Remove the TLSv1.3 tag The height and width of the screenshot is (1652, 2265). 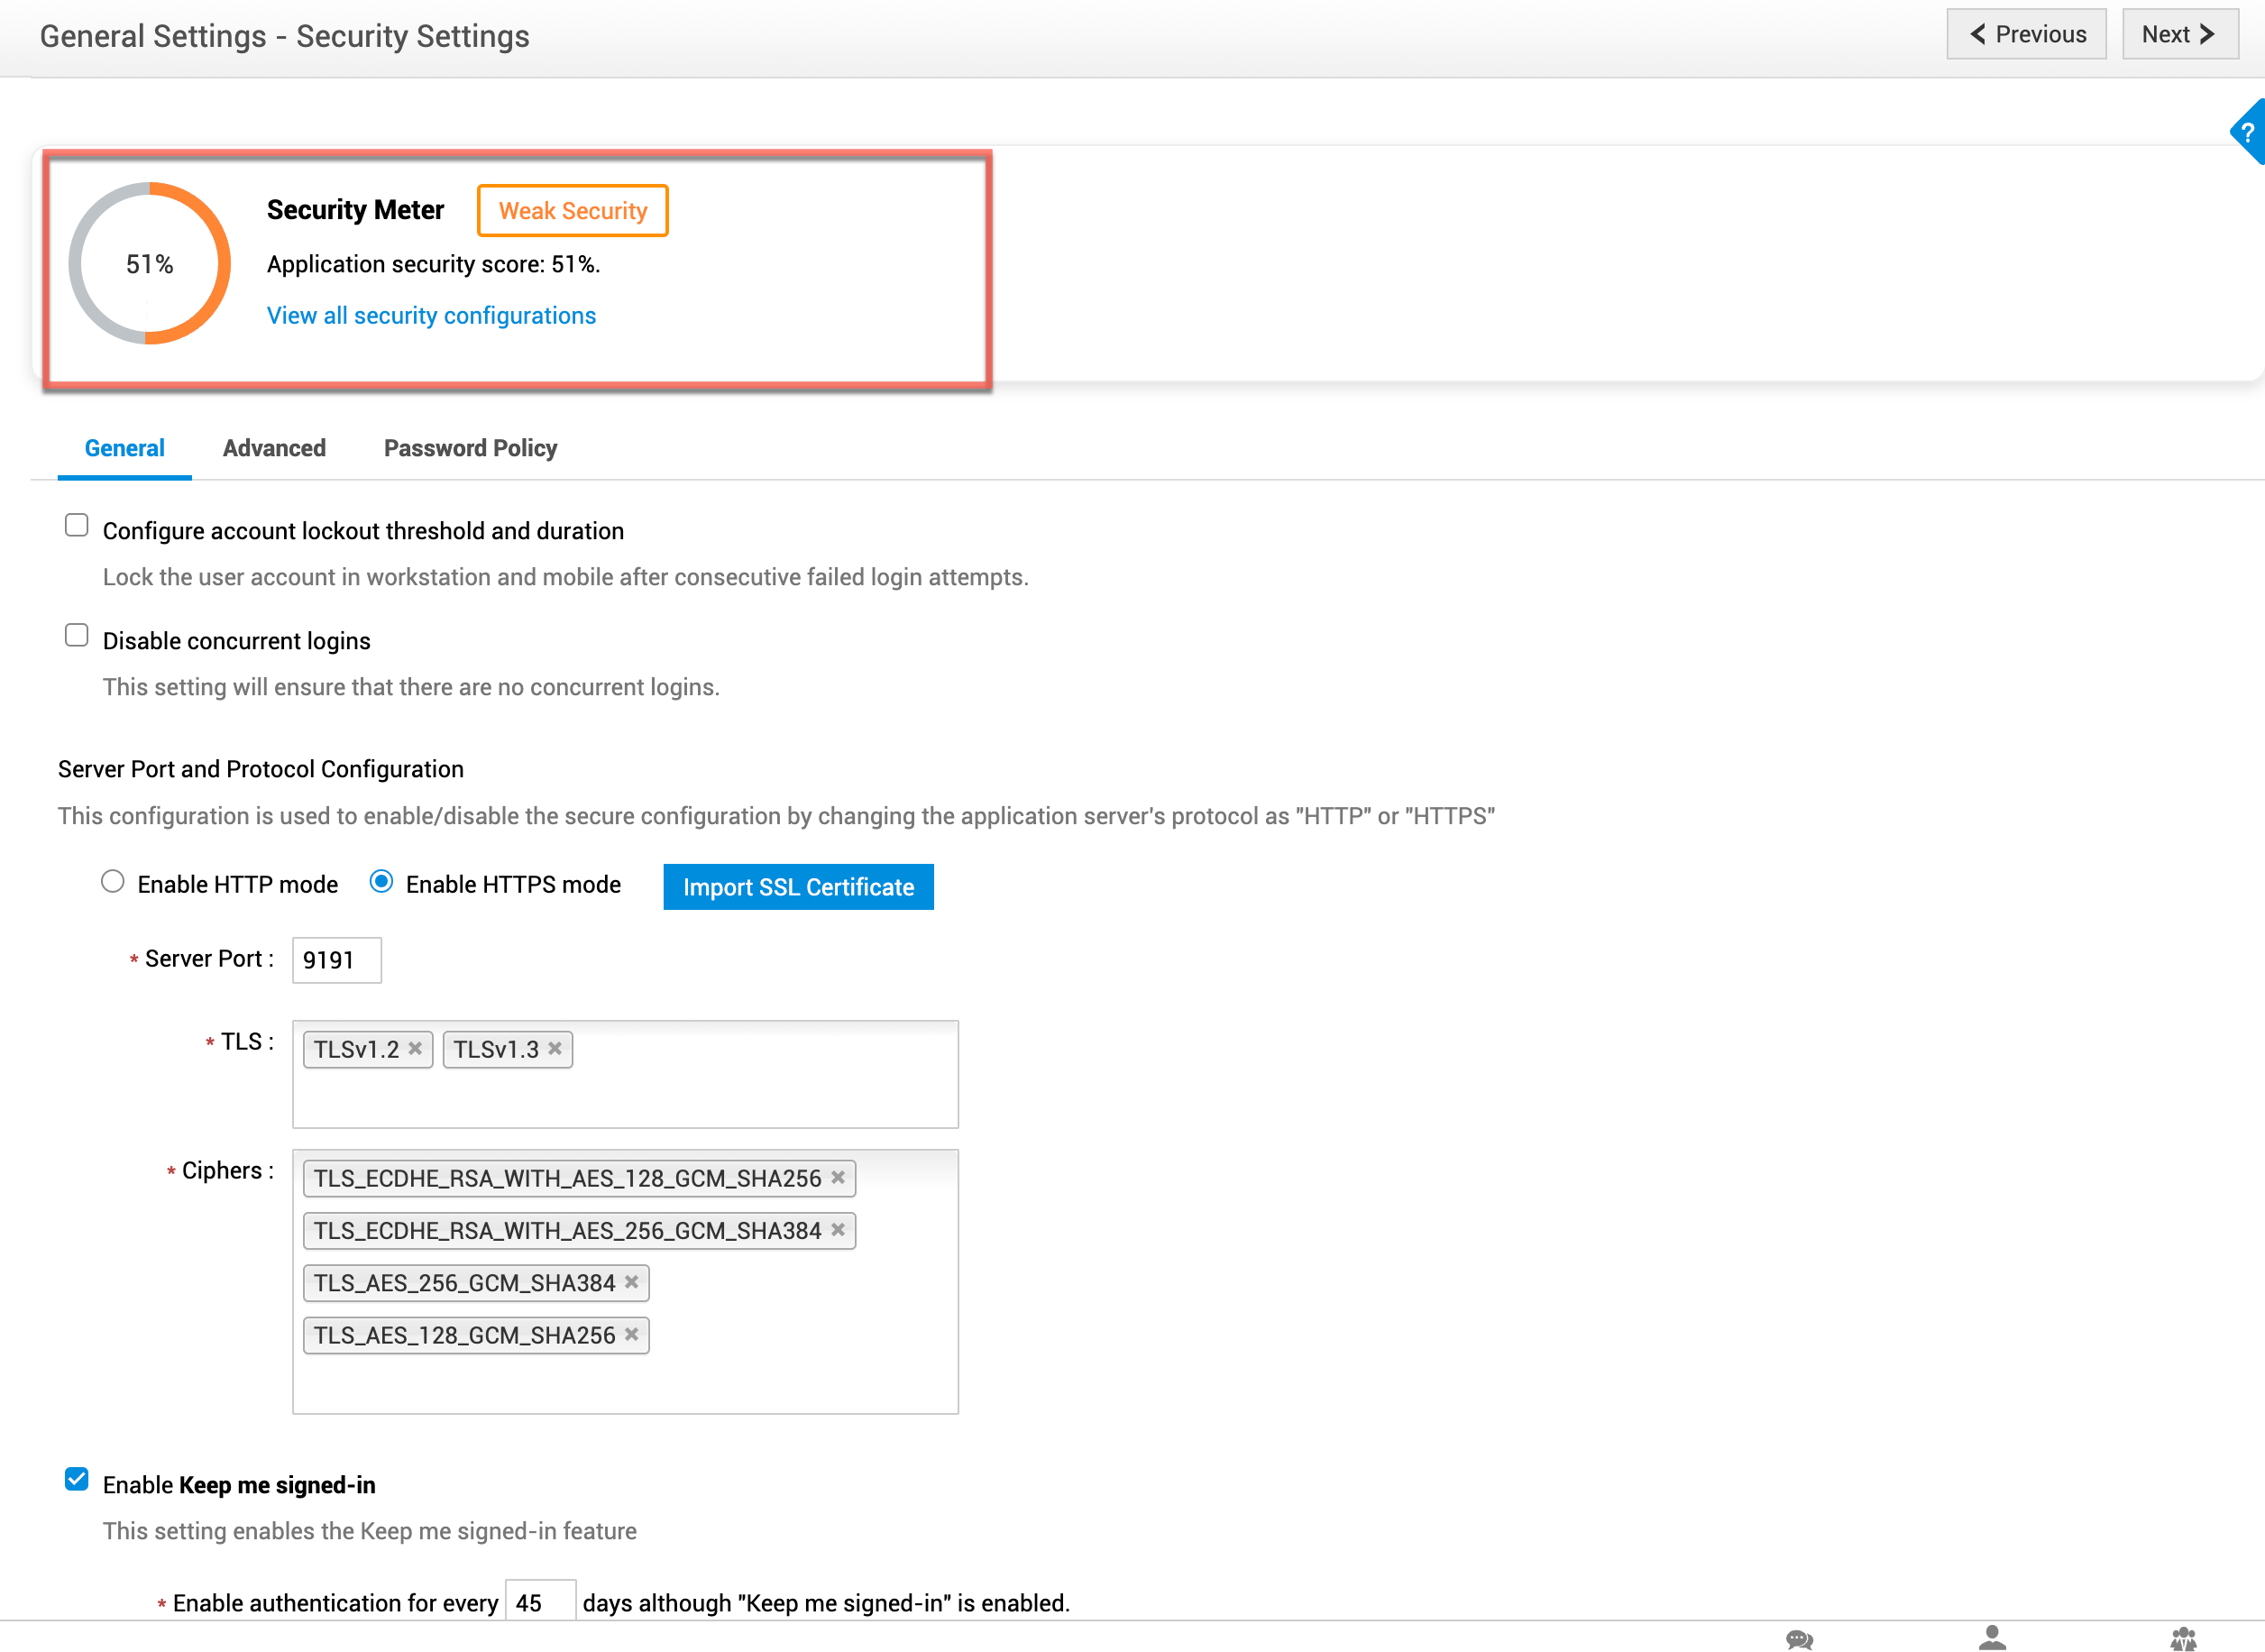[x=555, y=1048]
